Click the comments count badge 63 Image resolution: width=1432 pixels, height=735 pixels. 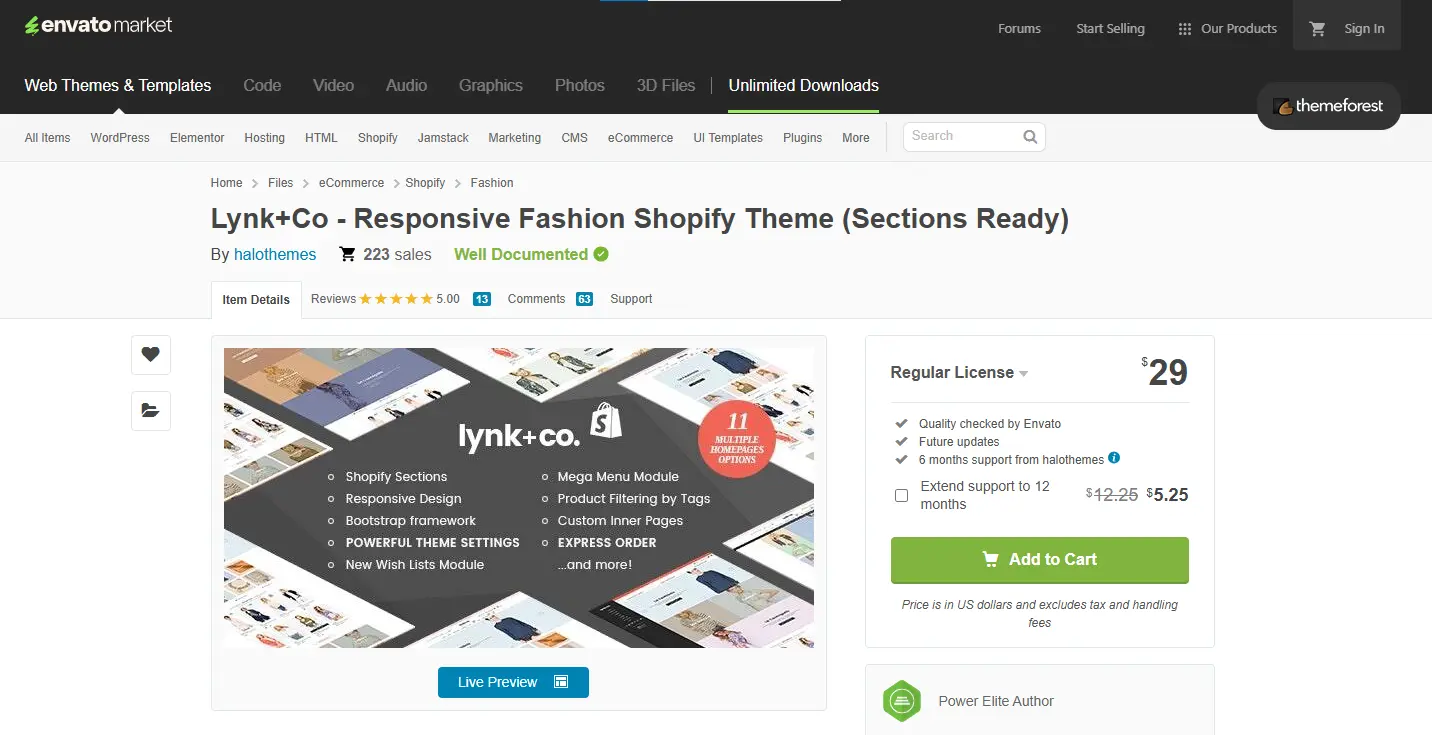tap(584, 299)
